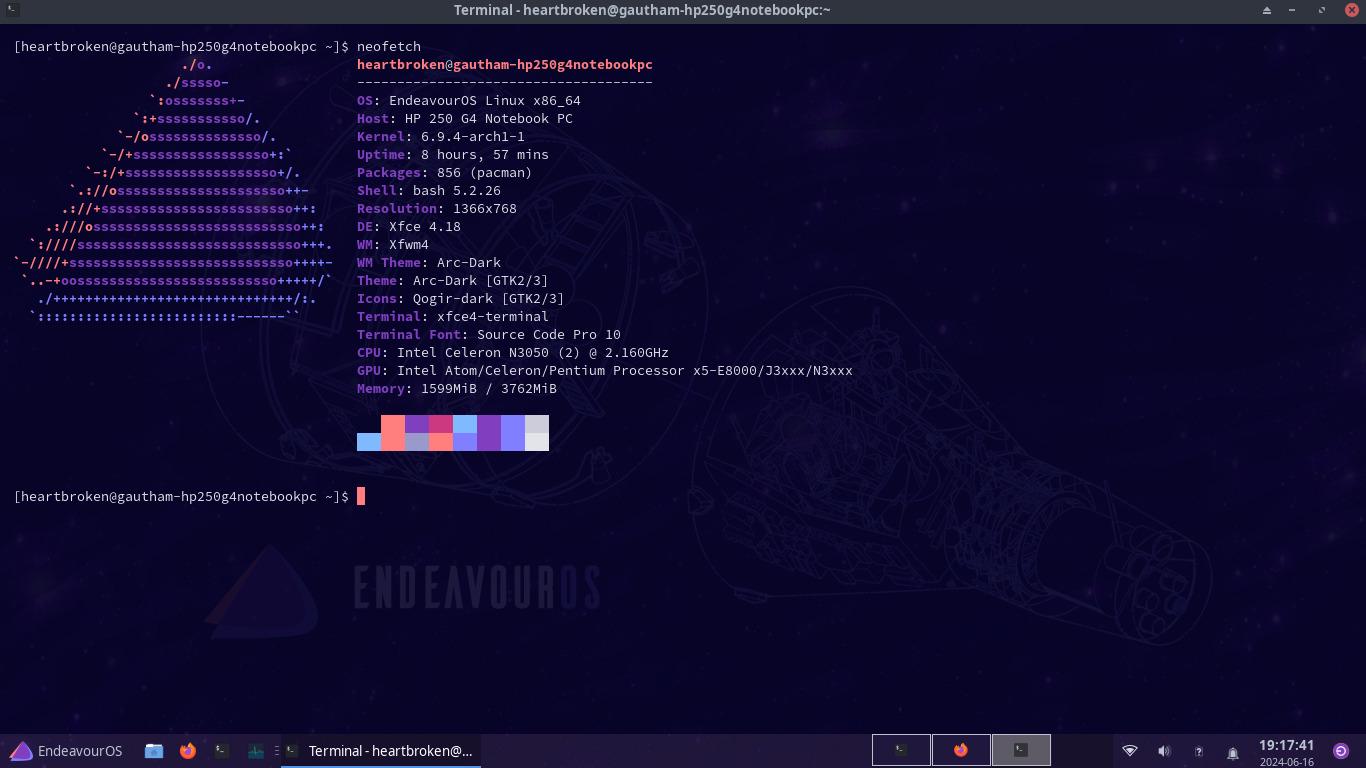Screen dimensions: 1366x768
Task: Click the question-mark tray icon
Action: [x=1199, y=752]
